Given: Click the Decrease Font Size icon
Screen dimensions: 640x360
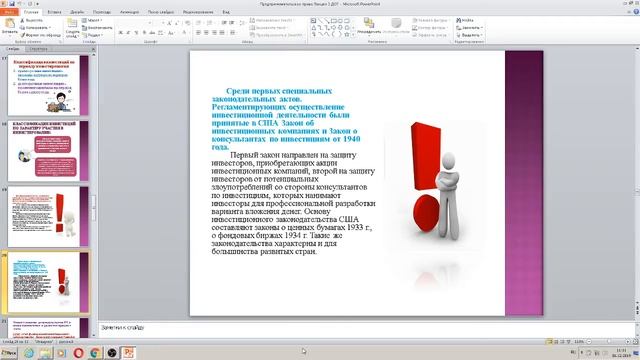Looking at the screenshot, I should coord(177,23).
